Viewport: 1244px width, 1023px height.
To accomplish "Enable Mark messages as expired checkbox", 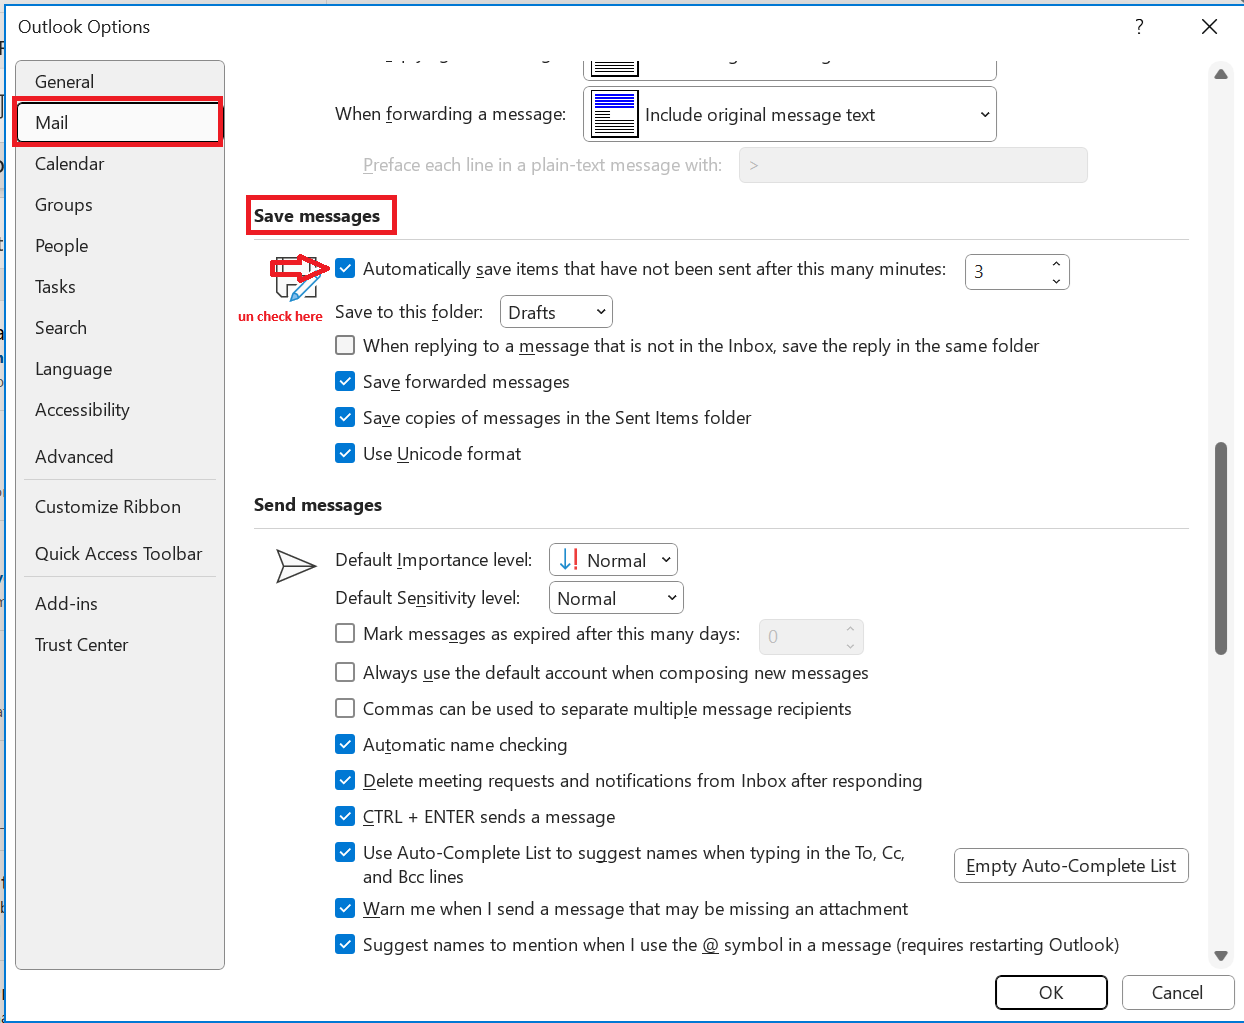I will pyautogui.click(x=345, y=633).
